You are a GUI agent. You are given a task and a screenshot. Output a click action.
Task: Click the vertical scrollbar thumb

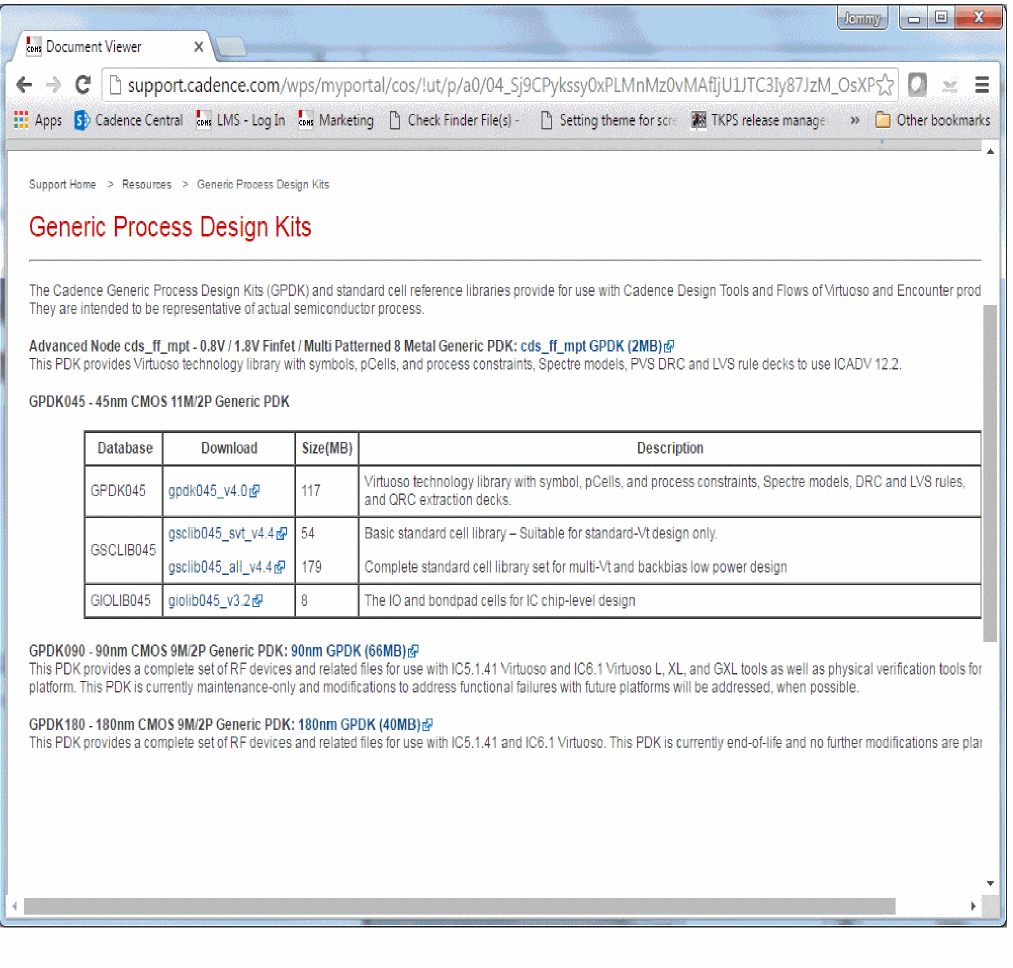click(990, 473)
